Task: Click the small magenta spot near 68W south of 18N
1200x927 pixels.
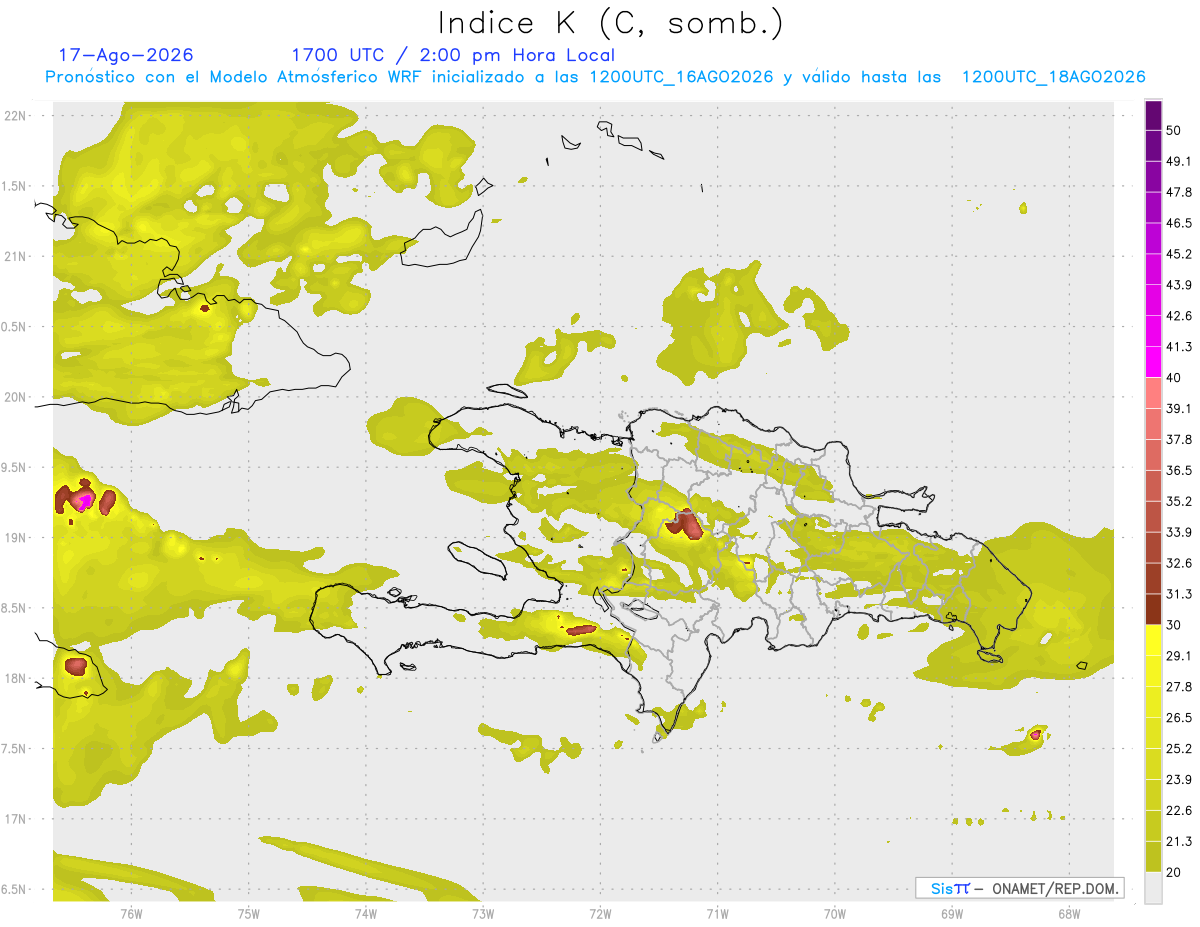Action: point(1036,734)
